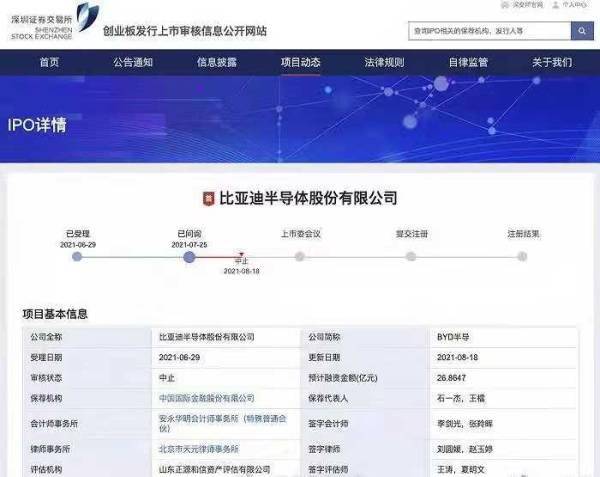
Task: Open the 中国国际金融股份有限公司 link
Action: click(x=207, y=398)
